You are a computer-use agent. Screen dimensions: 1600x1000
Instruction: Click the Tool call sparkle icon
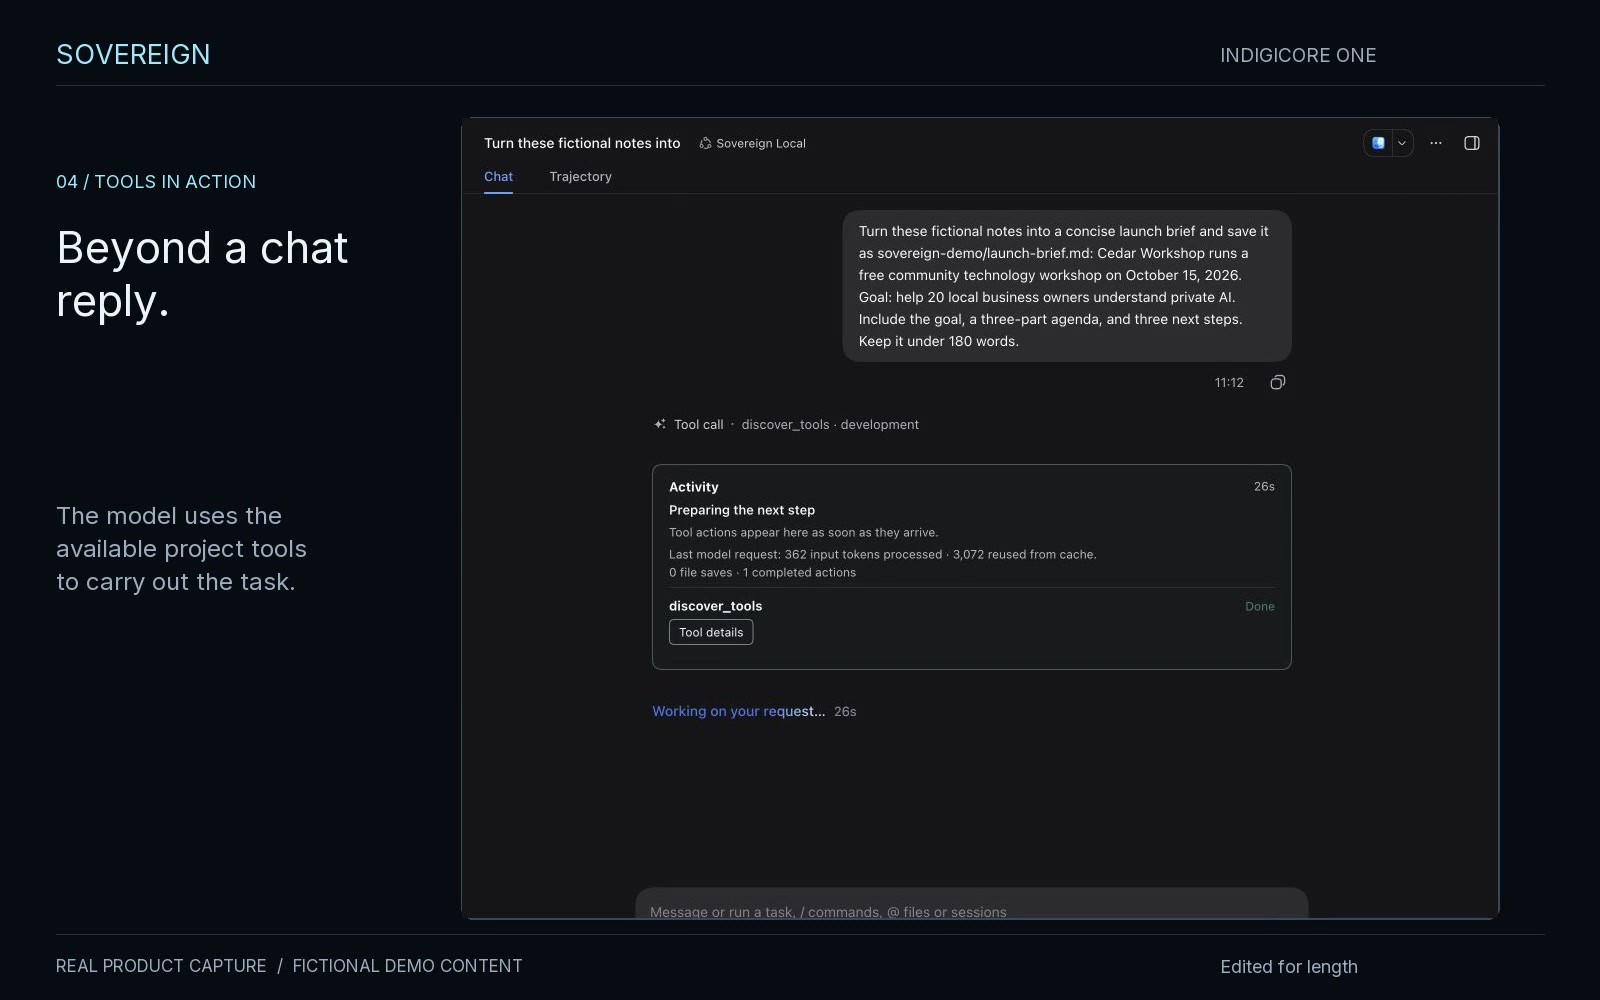[x=660, y=425]
